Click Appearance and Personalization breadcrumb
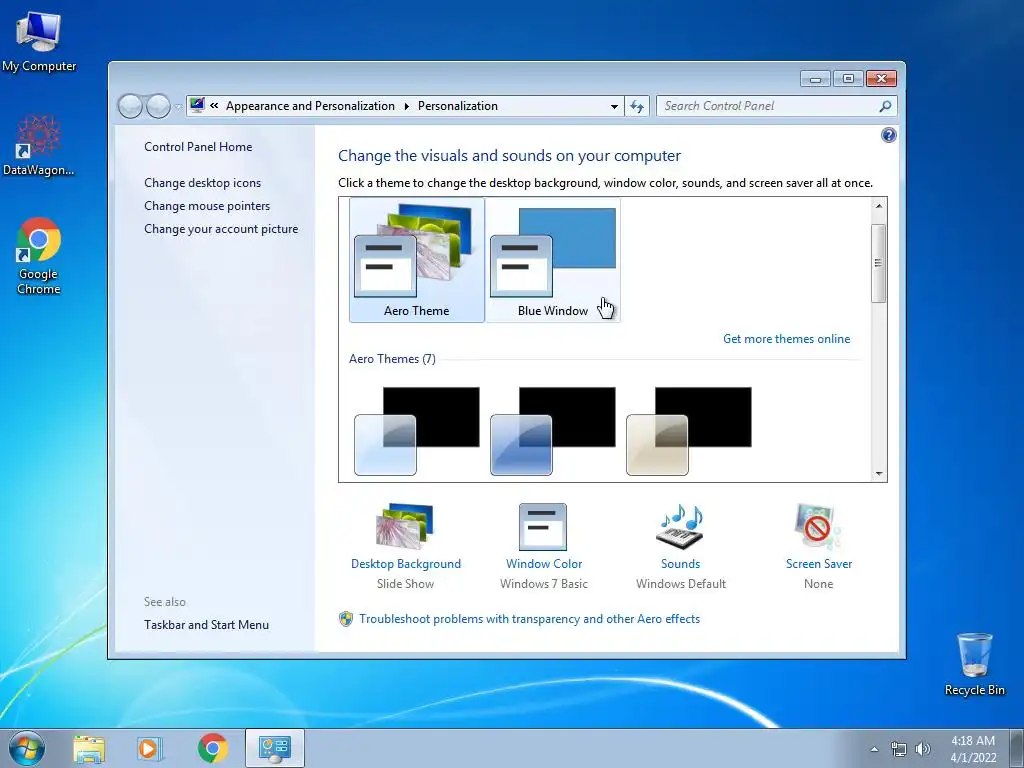 coord(310,106)
